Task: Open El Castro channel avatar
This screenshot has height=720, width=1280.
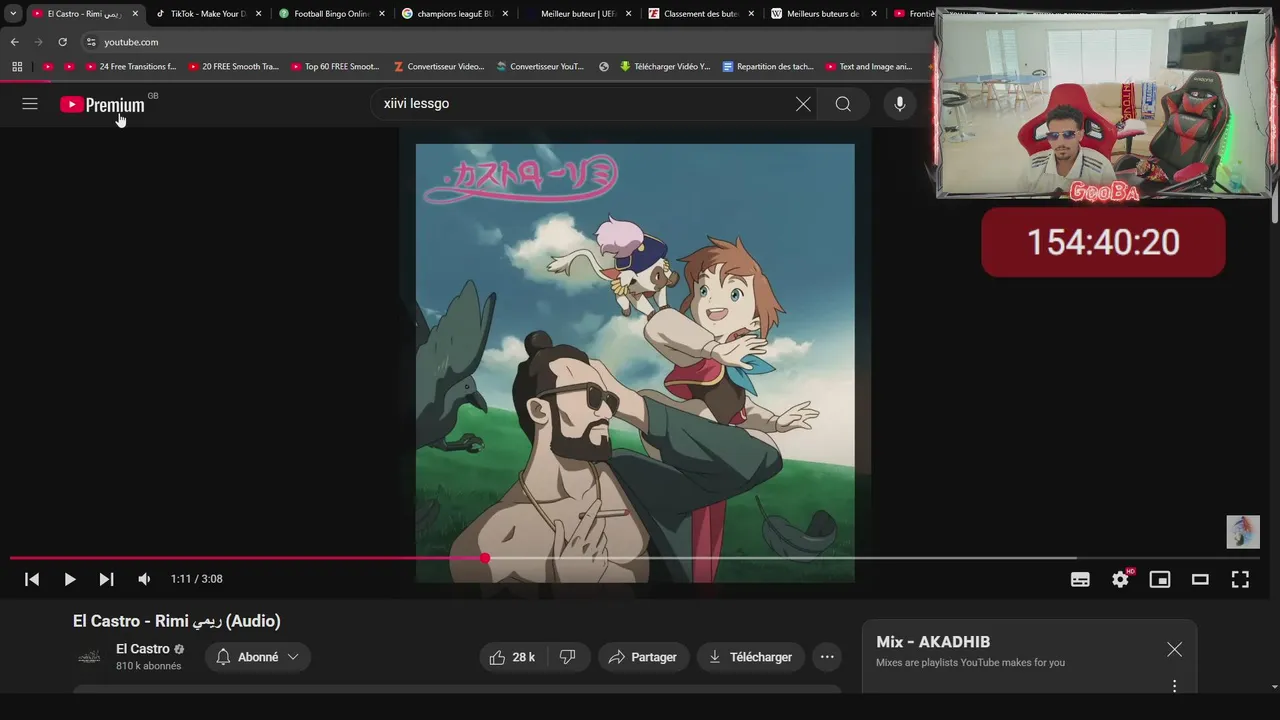Action: [x=89, y=657]
